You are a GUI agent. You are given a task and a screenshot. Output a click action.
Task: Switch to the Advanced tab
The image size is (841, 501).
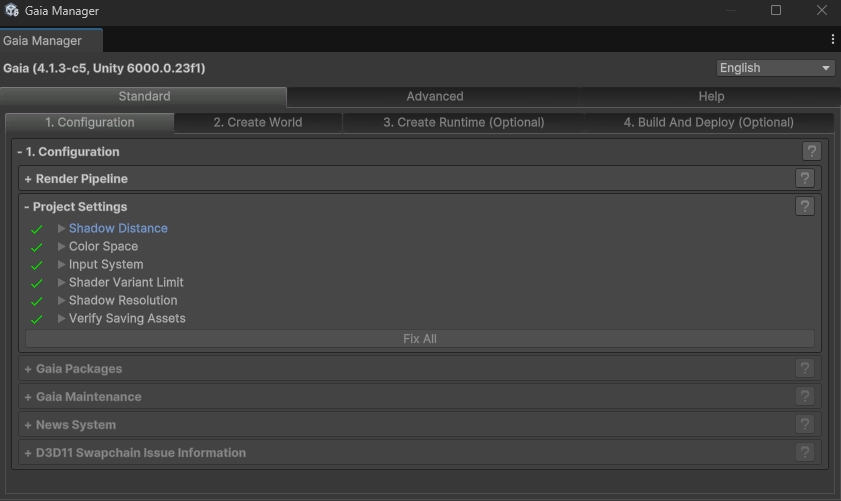[434, 97]
